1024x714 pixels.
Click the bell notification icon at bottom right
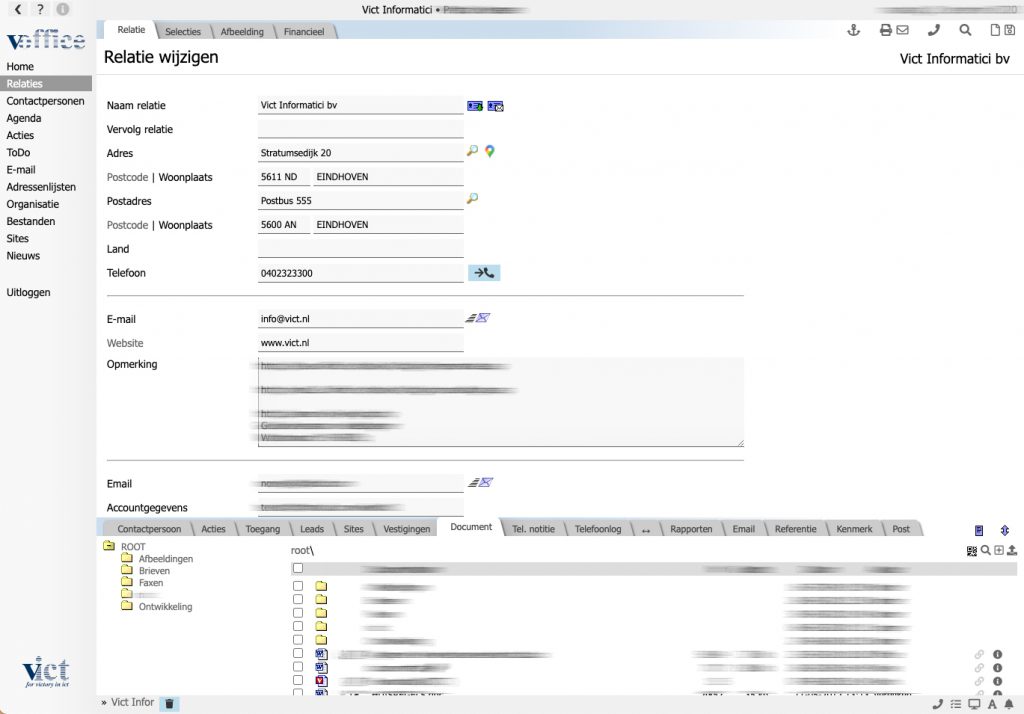1009,704
